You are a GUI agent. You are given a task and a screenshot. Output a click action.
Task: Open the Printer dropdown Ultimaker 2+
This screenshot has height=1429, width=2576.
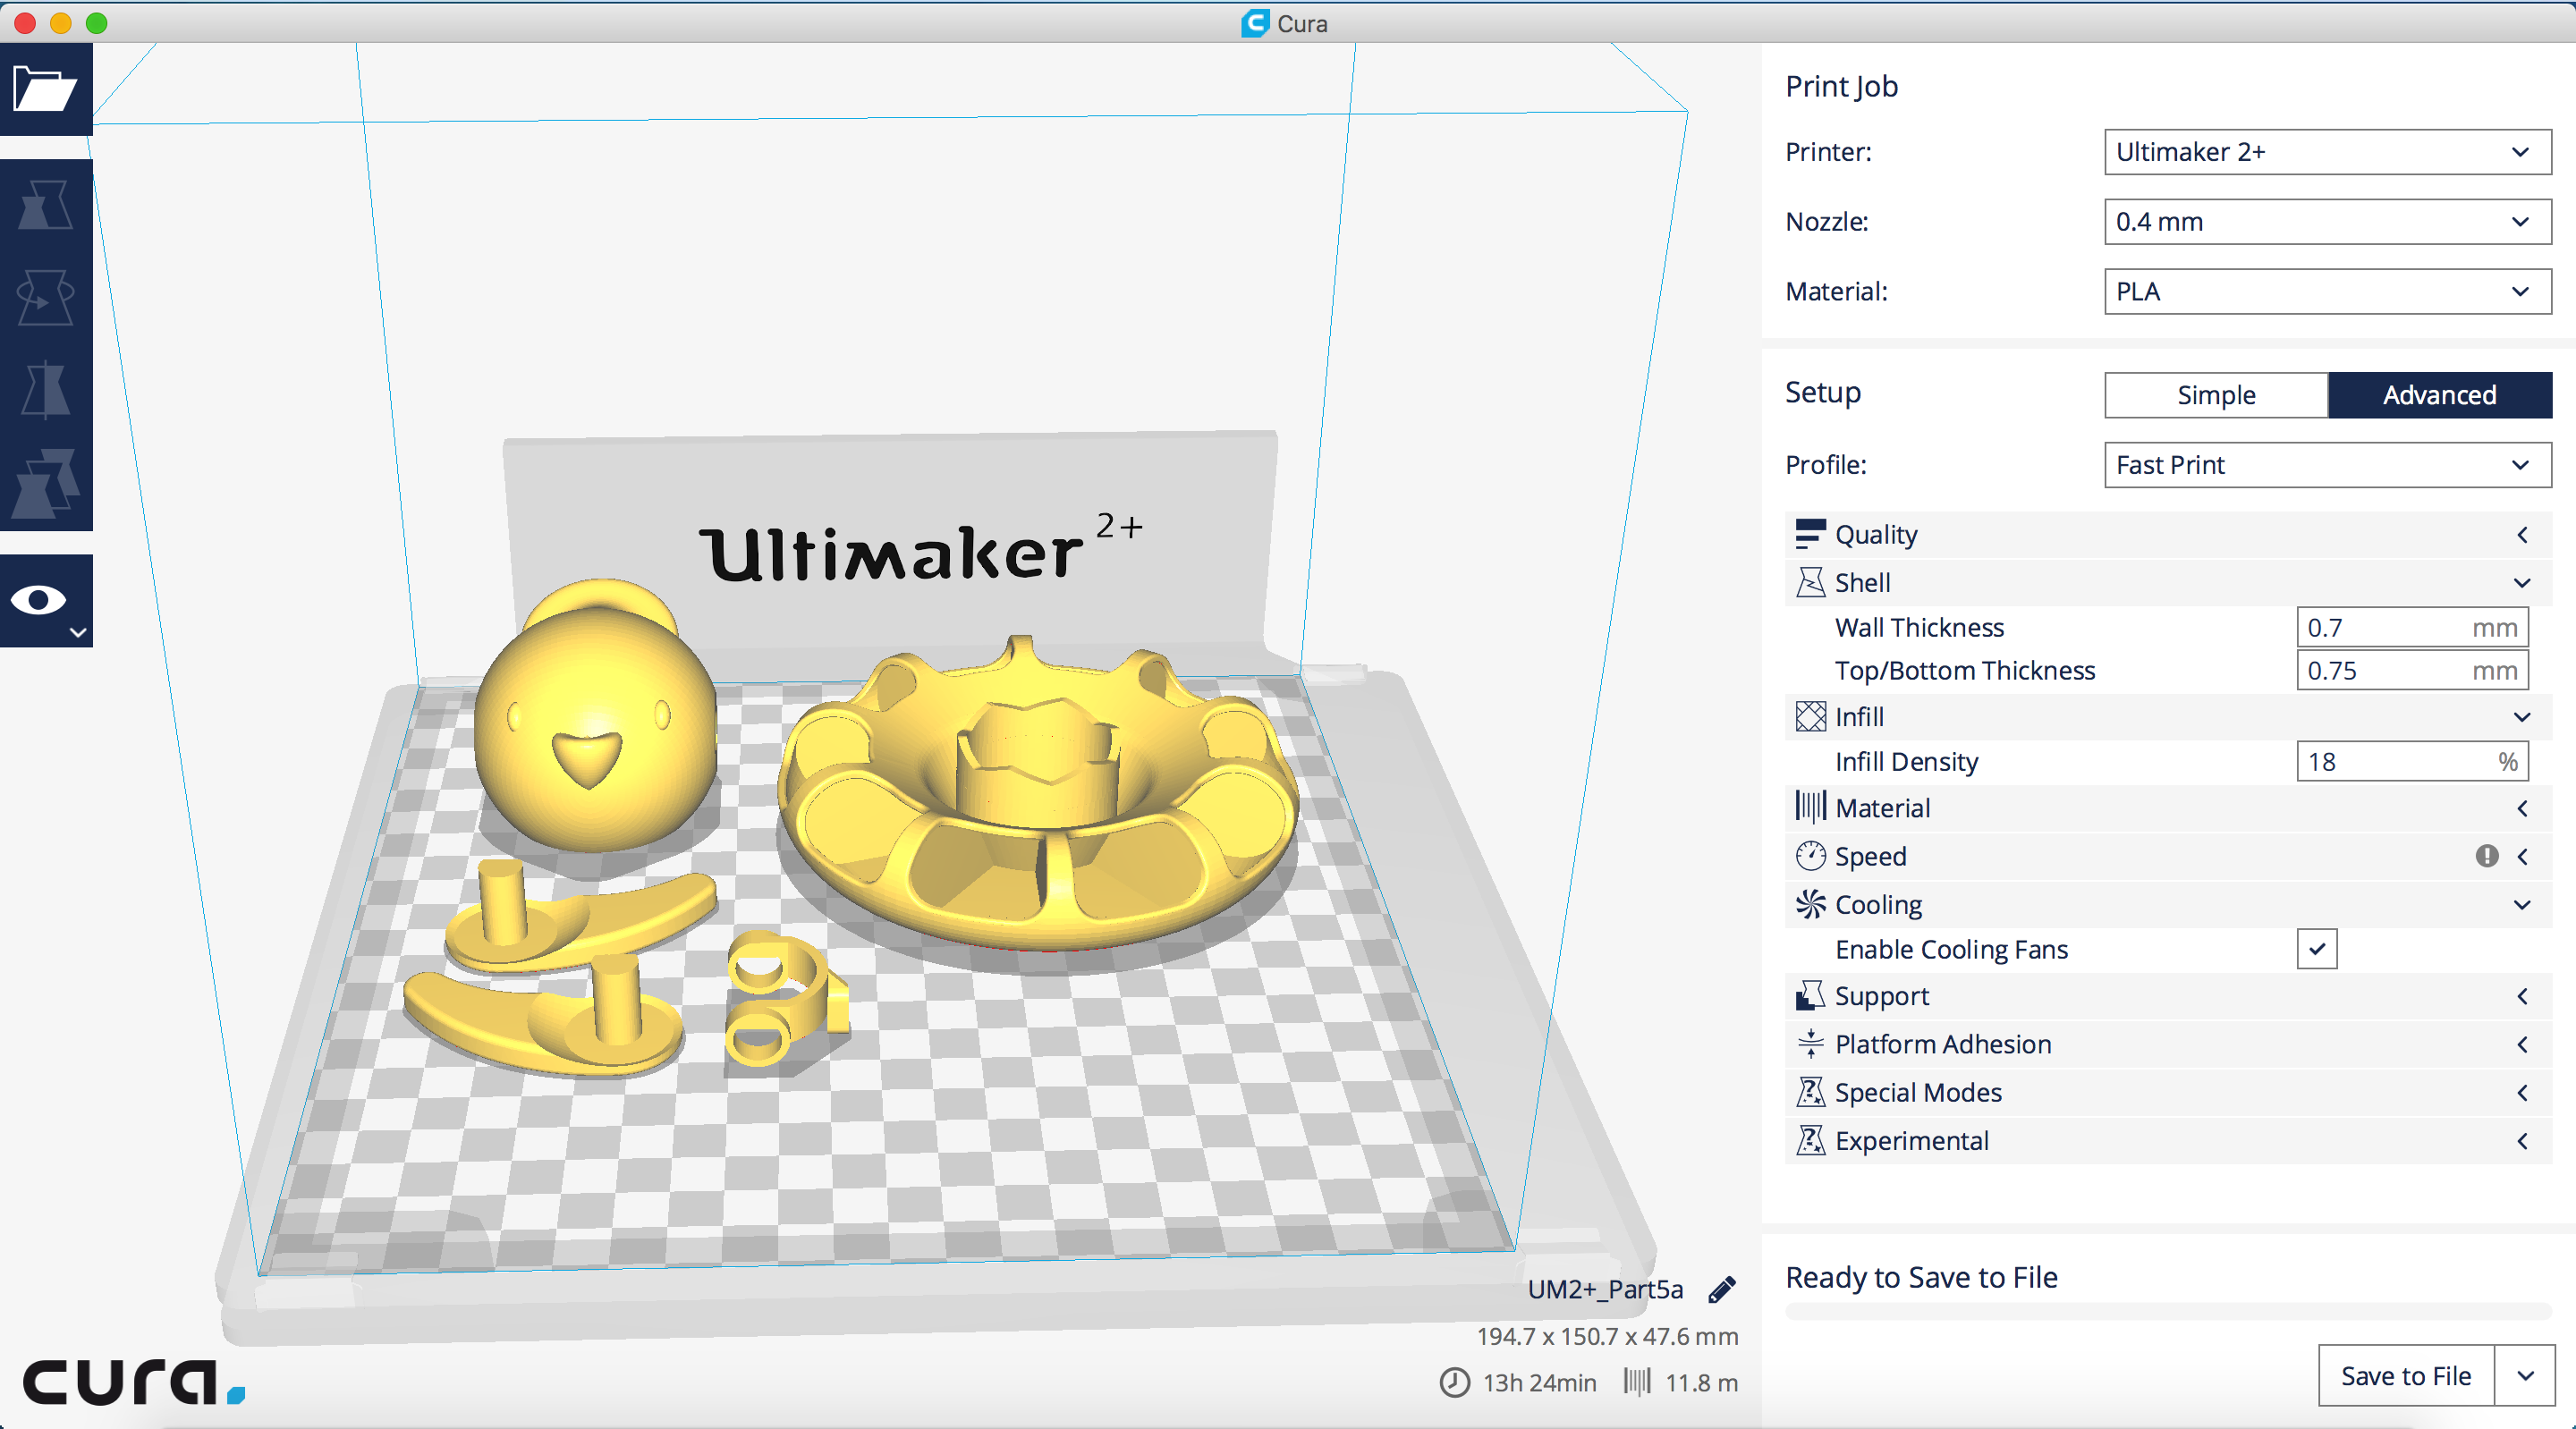2326,152
